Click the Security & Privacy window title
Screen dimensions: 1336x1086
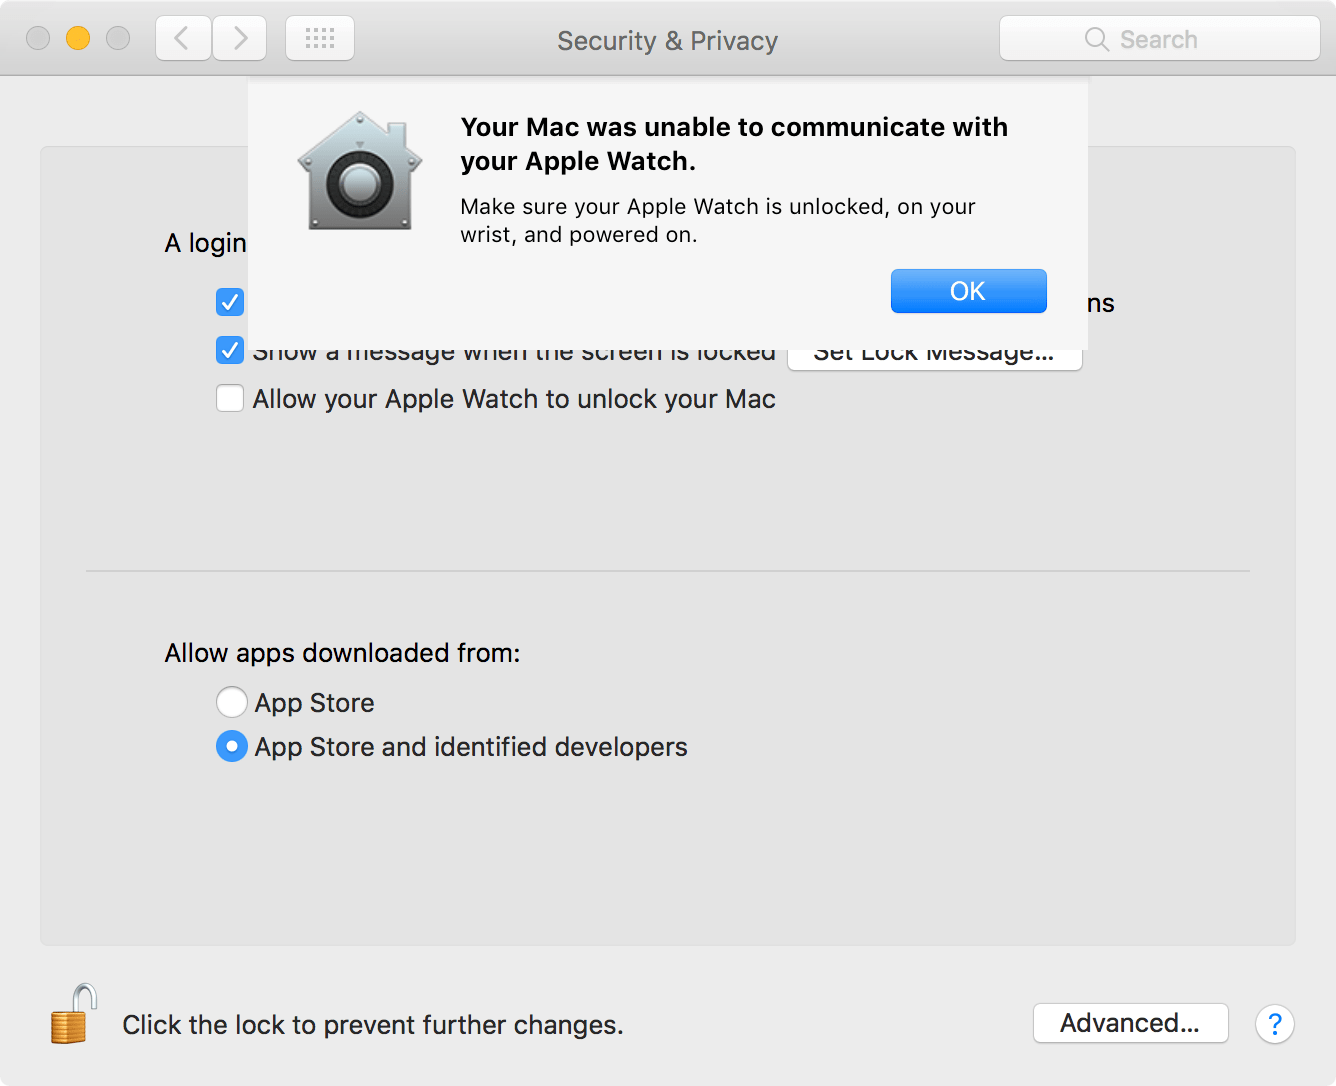tap(667, 40)
